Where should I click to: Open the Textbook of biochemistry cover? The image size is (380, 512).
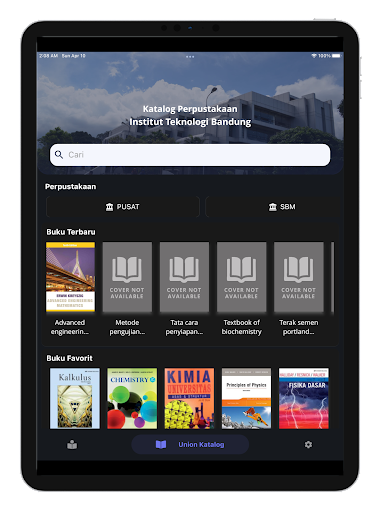pyautogui.click(x=242, y=277)
